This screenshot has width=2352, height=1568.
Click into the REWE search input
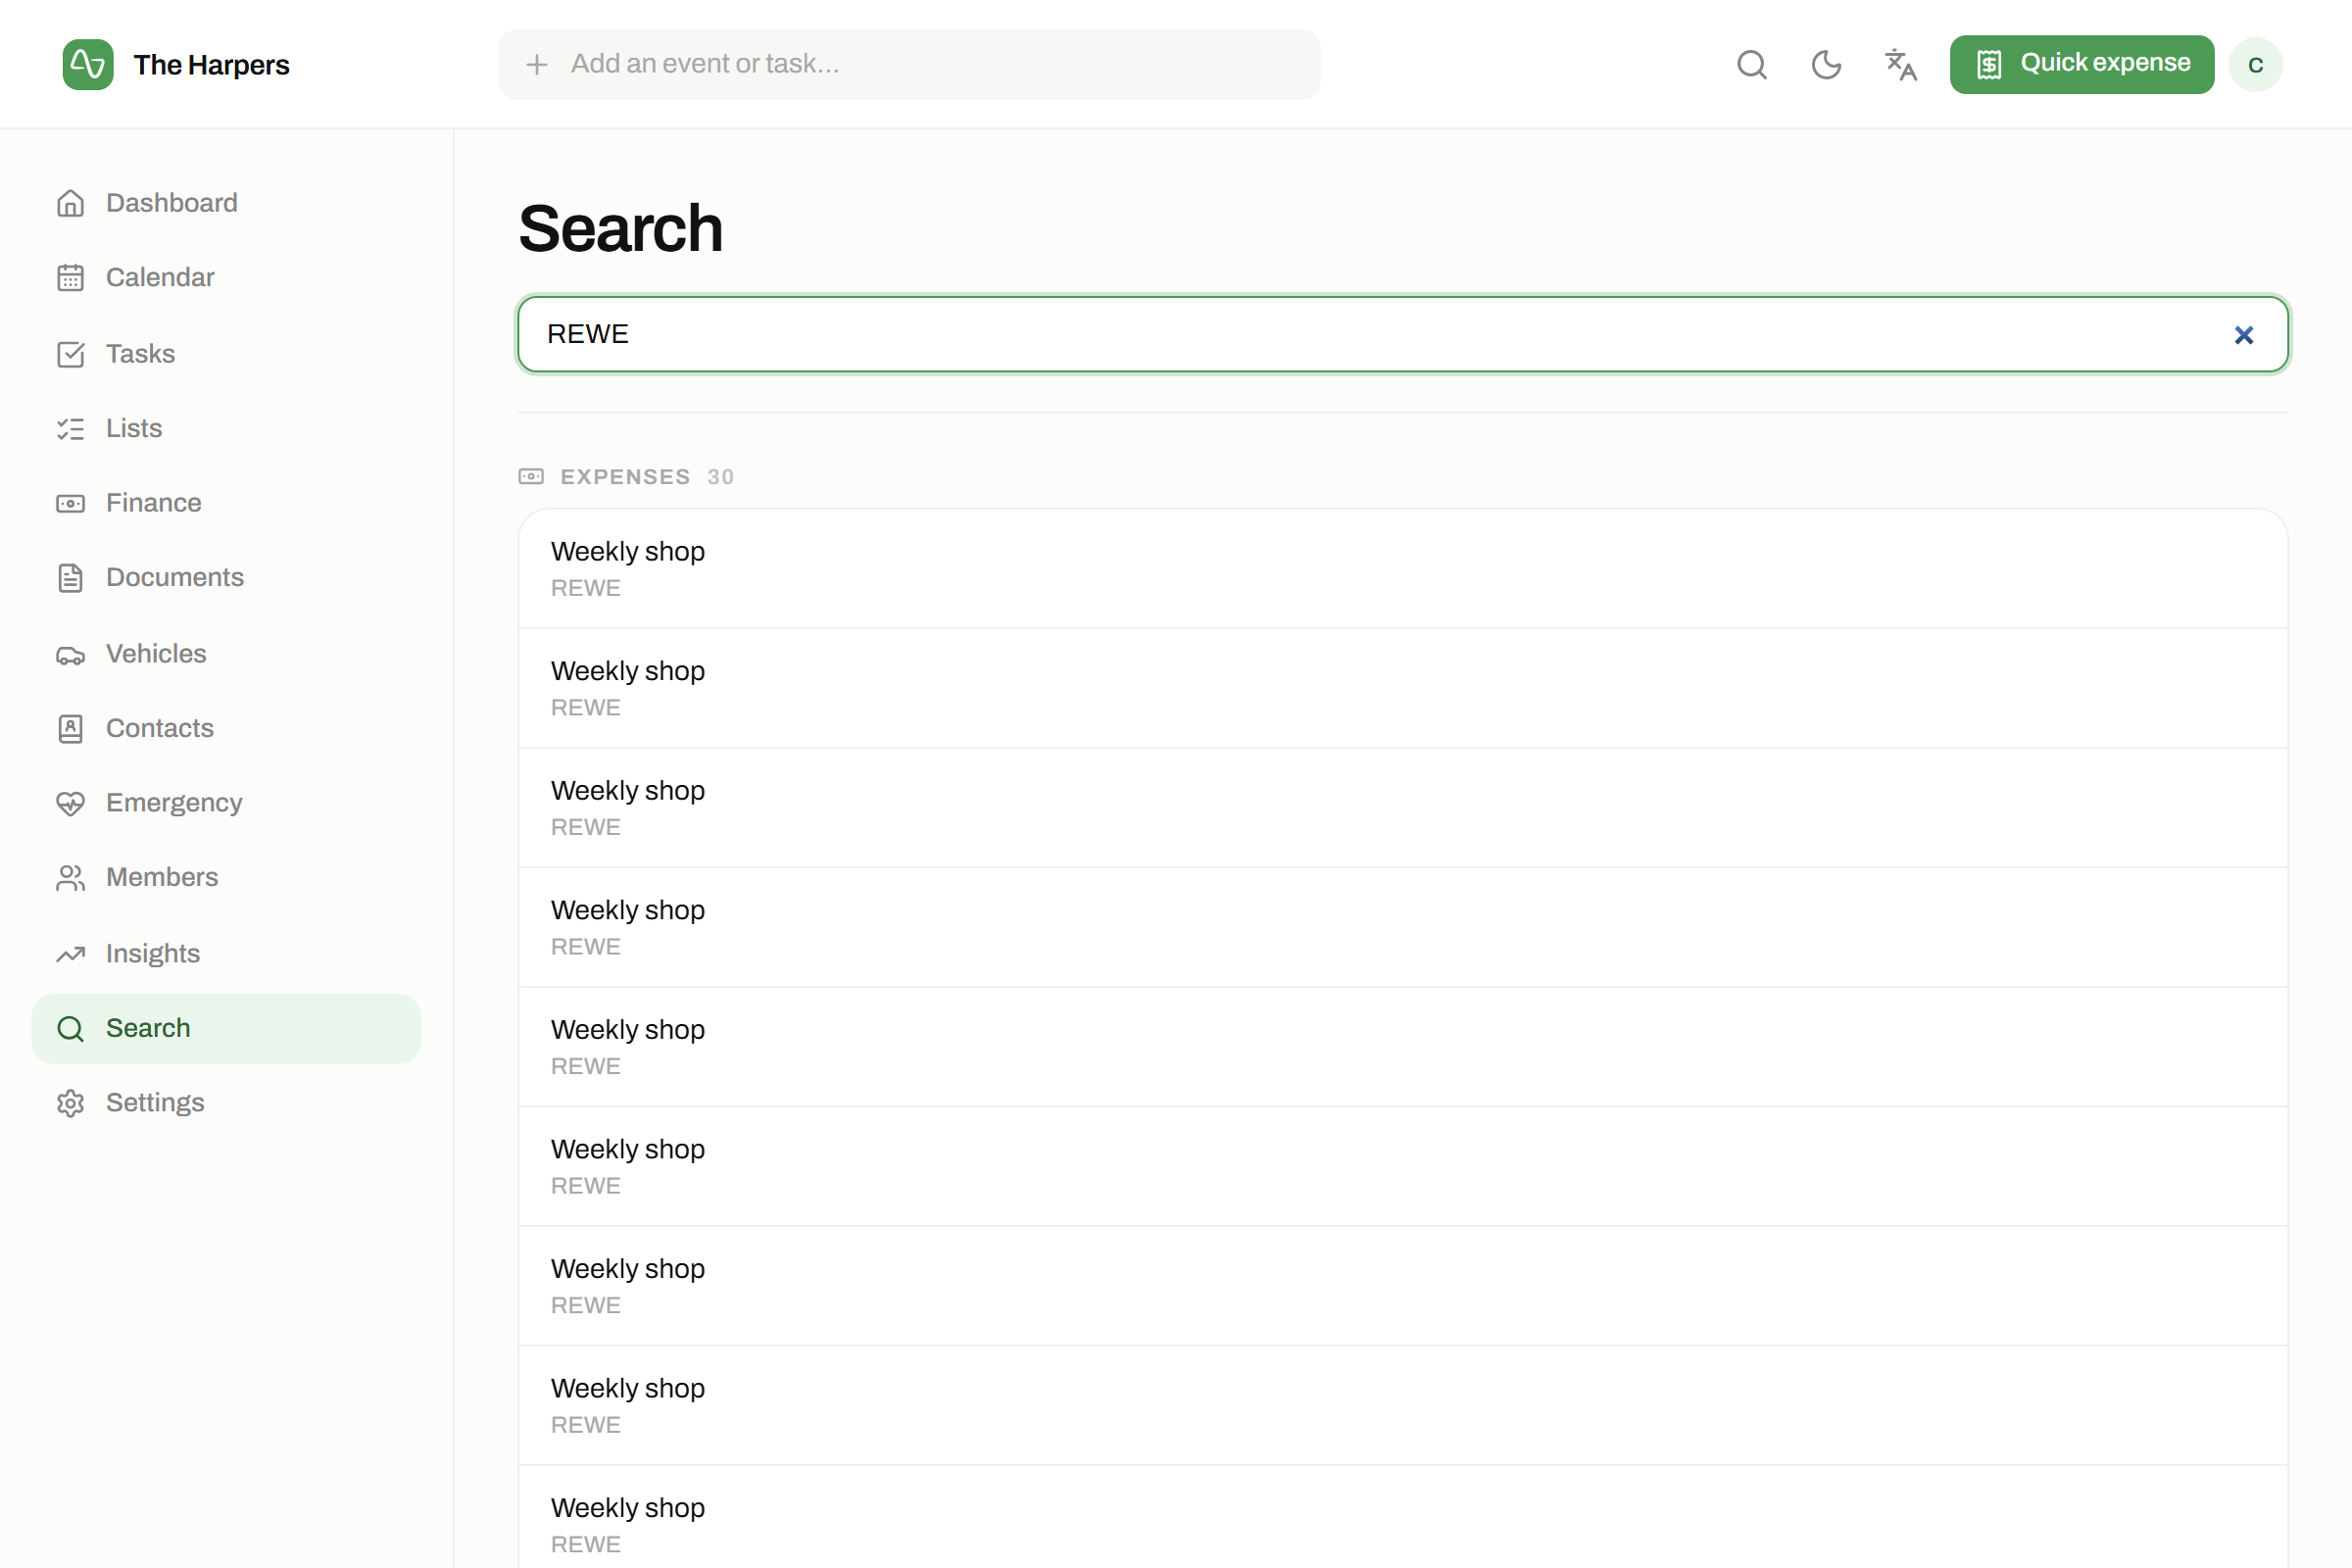click(1403, 334)
